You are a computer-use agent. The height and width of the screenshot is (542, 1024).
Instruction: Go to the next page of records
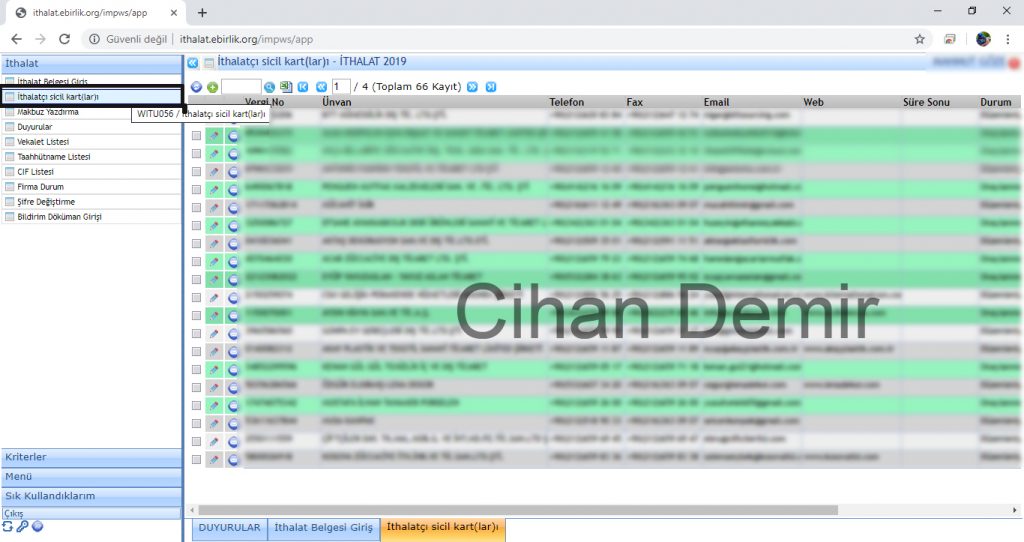(x=472, y=87)
